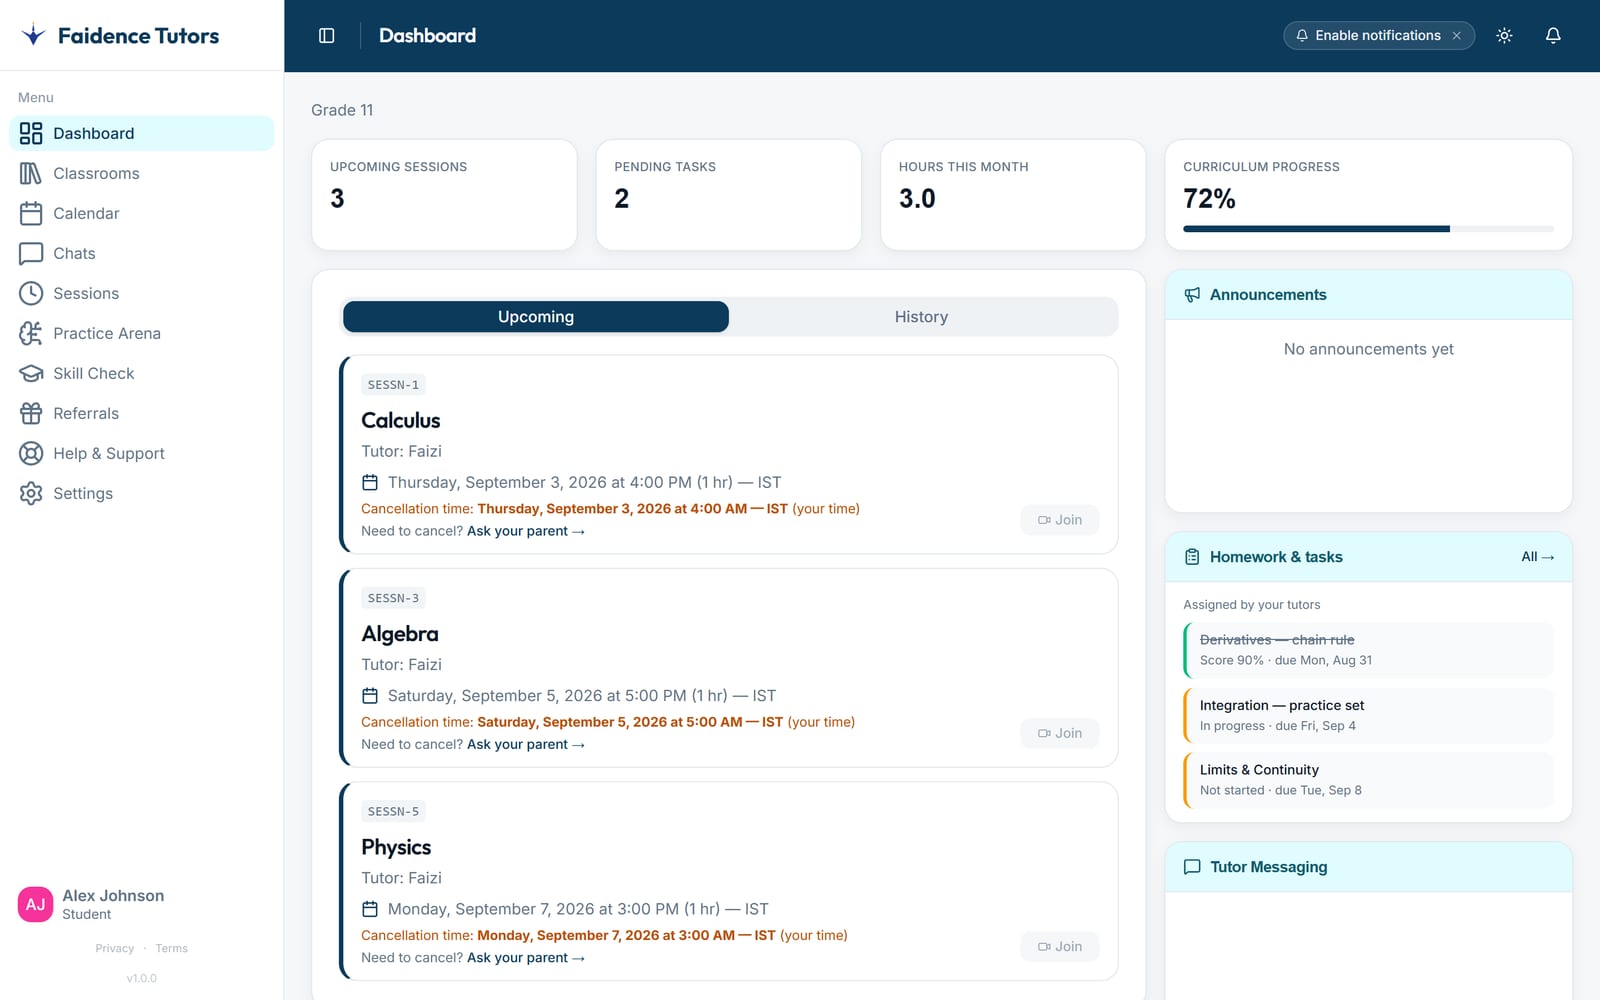Click the Sessions clock icon
1600x1000 pixels.
31,293
